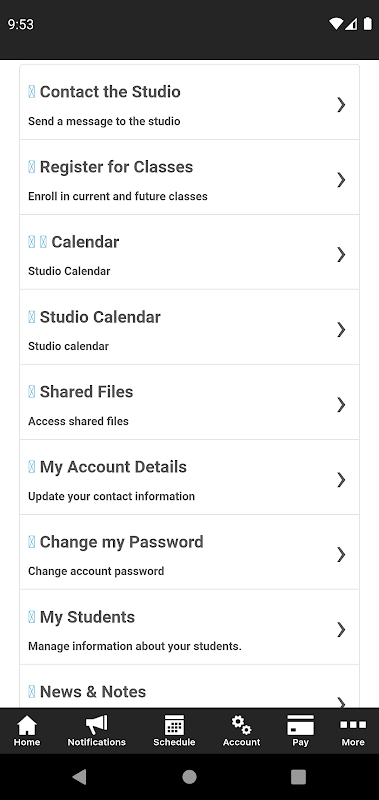Expand Shared Files chevron arrow
Screen dimensions: 379x800
click(x=341, y=405)
